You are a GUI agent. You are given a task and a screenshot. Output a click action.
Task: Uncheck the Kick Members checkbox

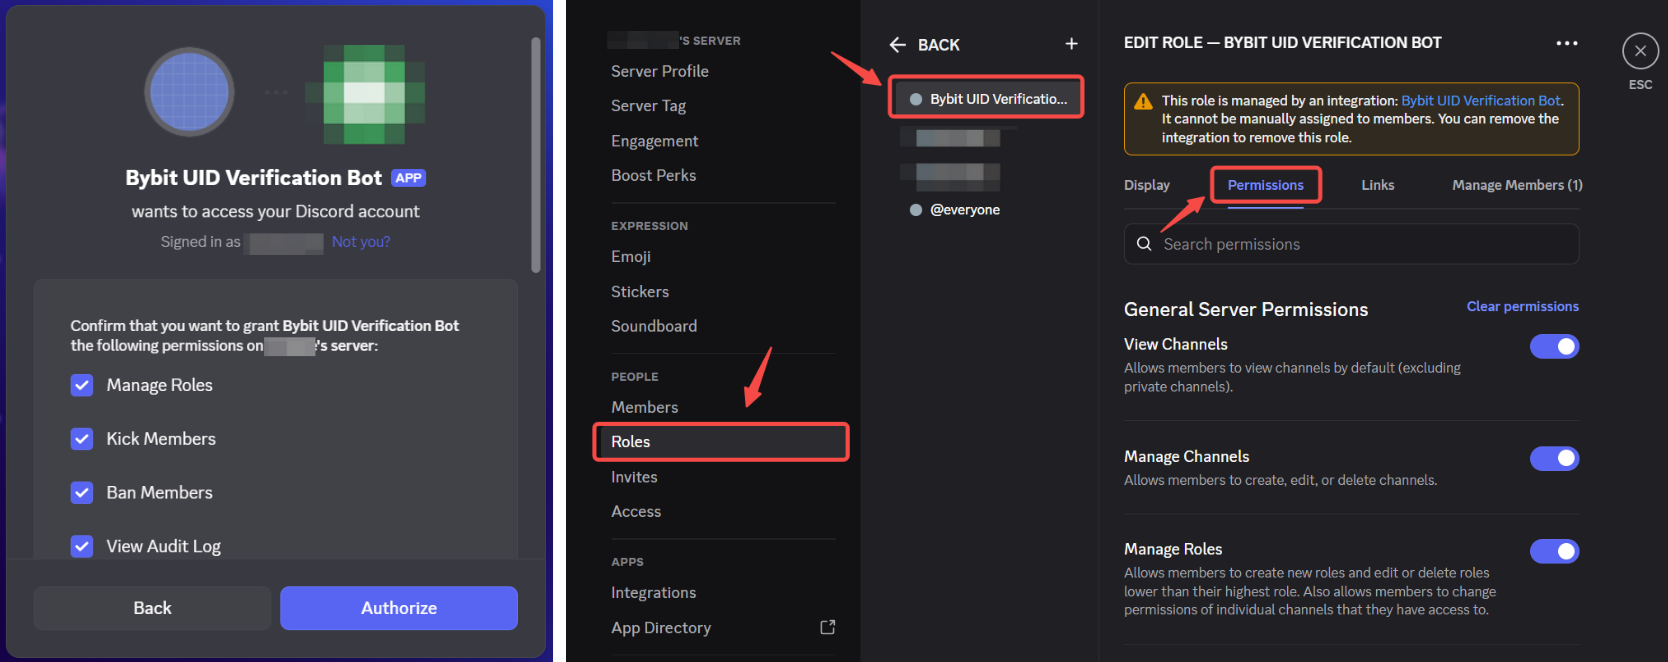[x=82, y=439]
